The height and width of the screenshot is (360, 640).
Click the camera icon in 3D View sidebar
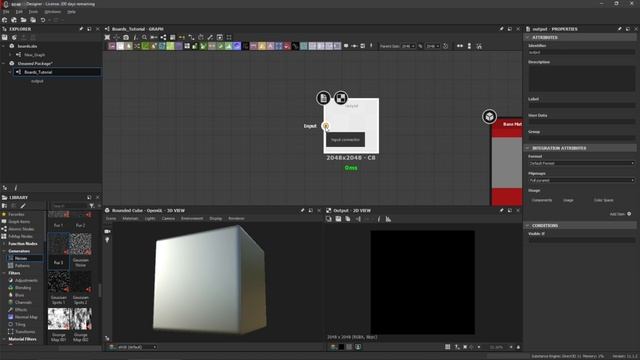(x=107, y=231)
